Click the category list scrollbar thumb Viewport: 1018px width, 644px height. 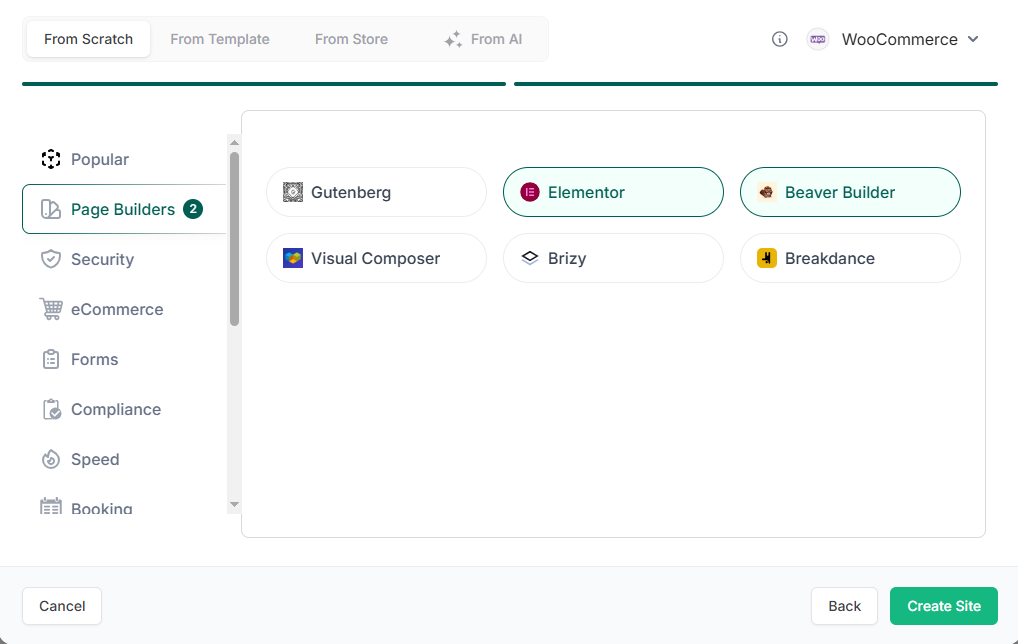(234, 239)
